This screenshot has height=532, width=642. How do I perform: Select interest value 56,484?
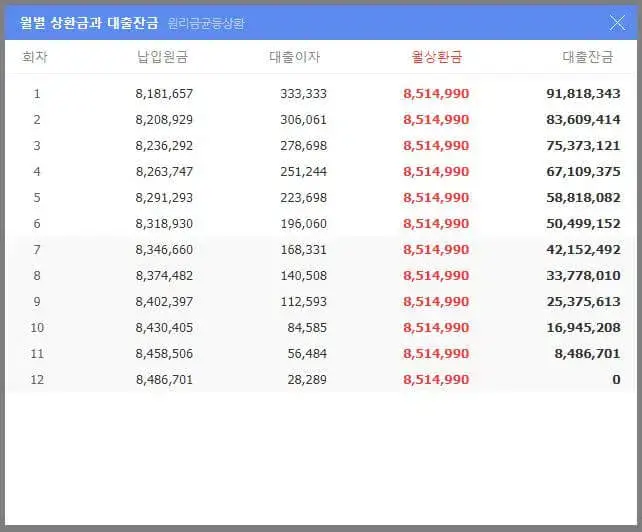[x=307, y=354]
